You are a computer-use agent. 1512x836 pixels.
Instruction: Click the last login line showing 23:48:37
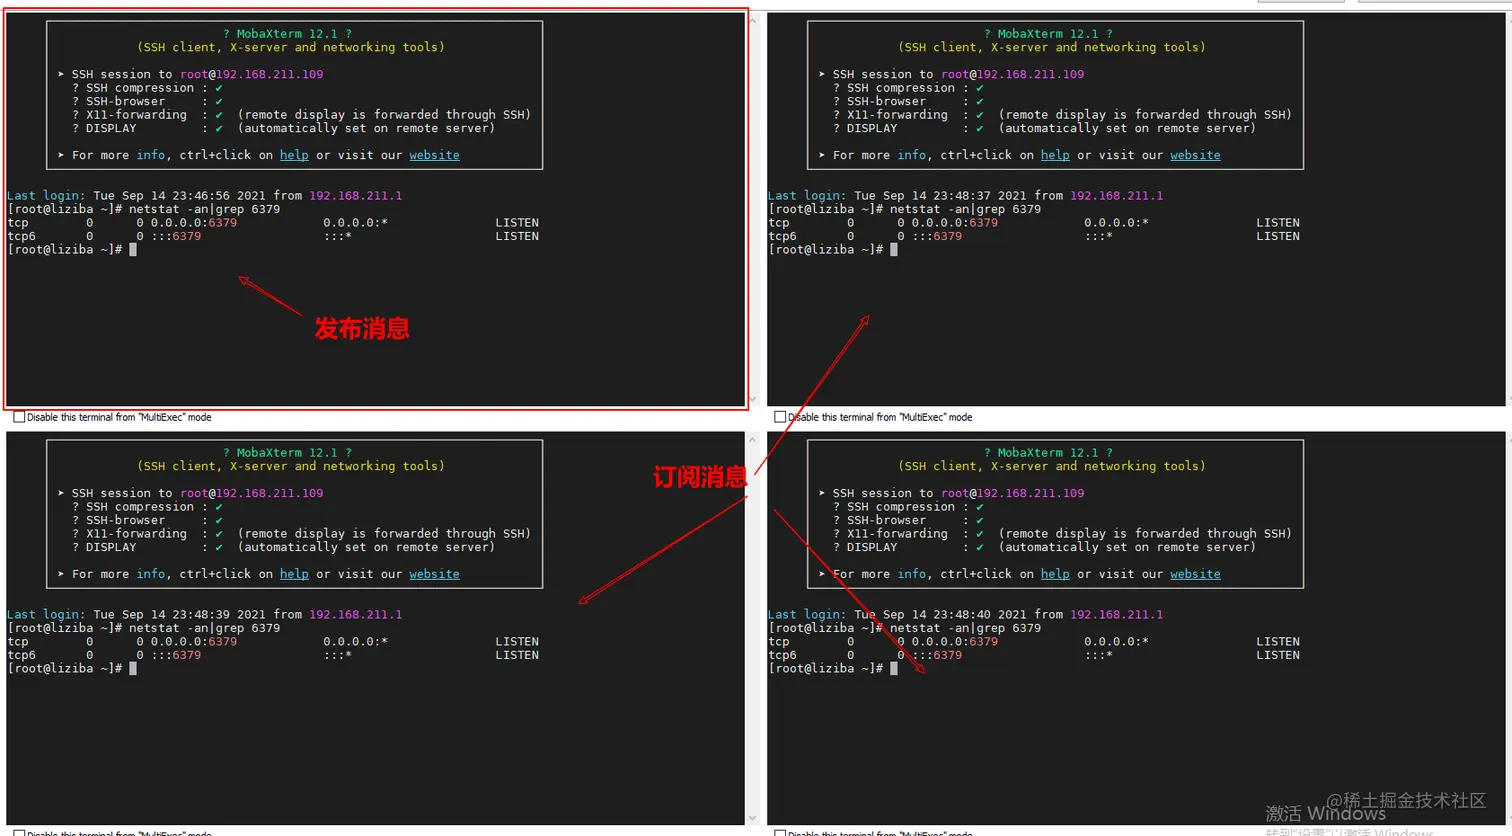(966, 196)
